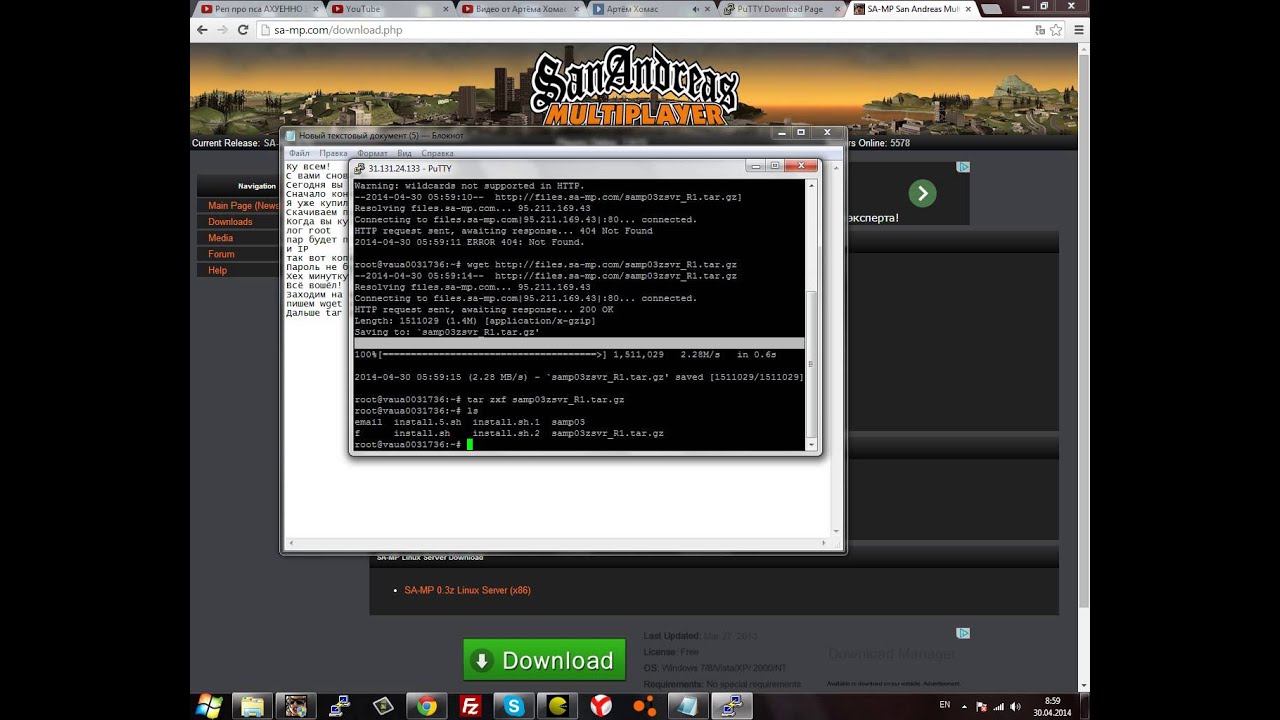Click the sa-mp.com/download.php address bar
Image resolution: width=1280 pixels, height=720 pixels.
click(640, 30)
